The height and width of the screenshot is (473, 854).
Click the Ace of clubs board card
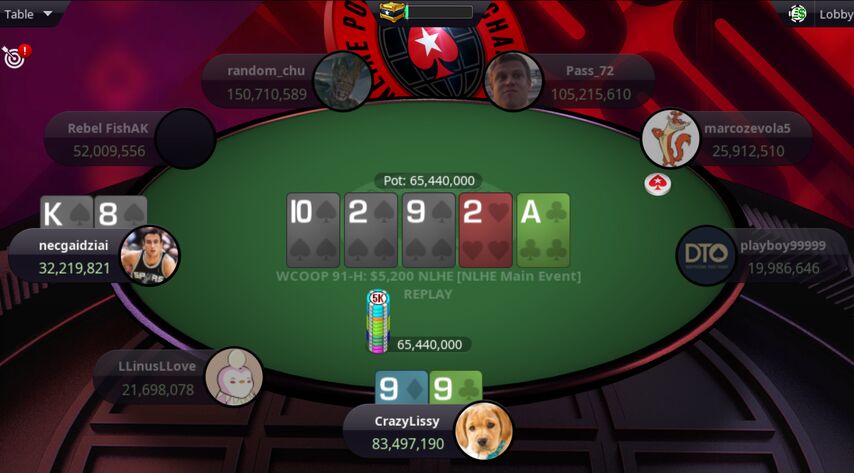point(543,230)
